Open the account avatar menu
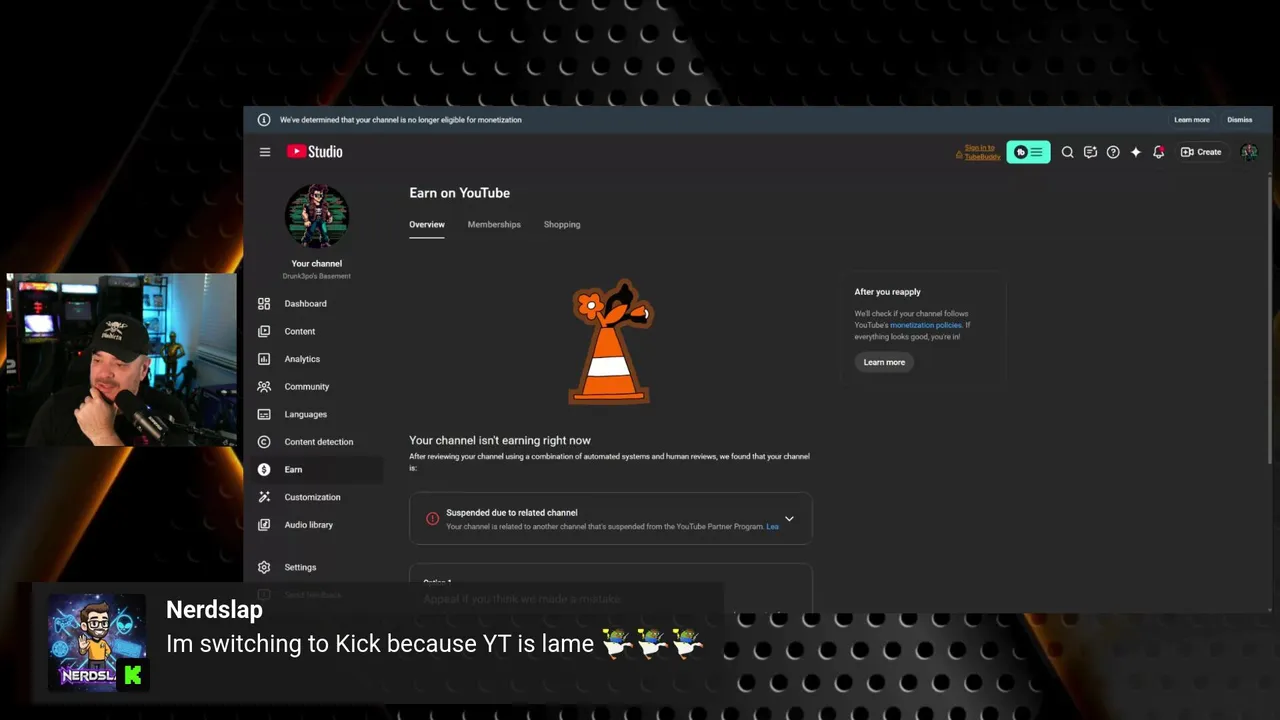 pyautogui.click(x=1249, y=152)
